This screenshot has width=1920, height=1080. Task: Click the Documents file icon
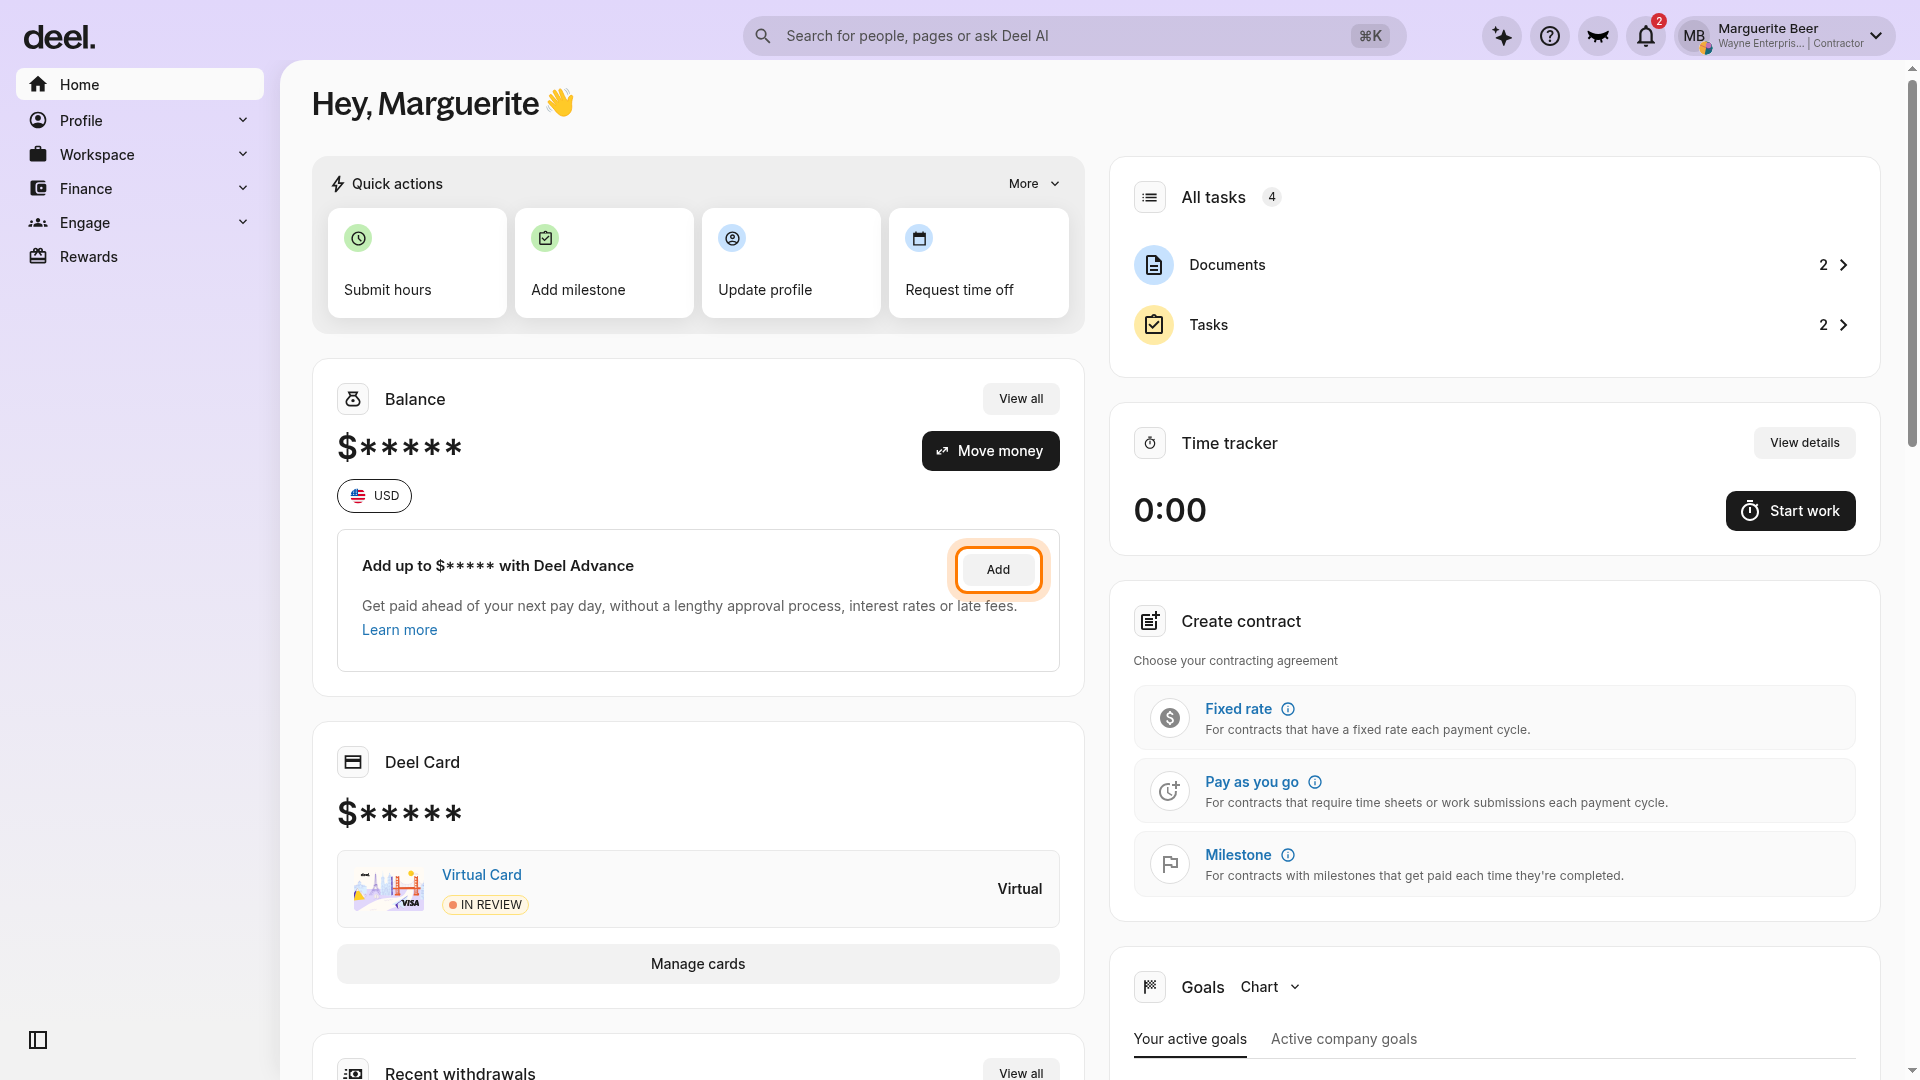coord(1154,265)
